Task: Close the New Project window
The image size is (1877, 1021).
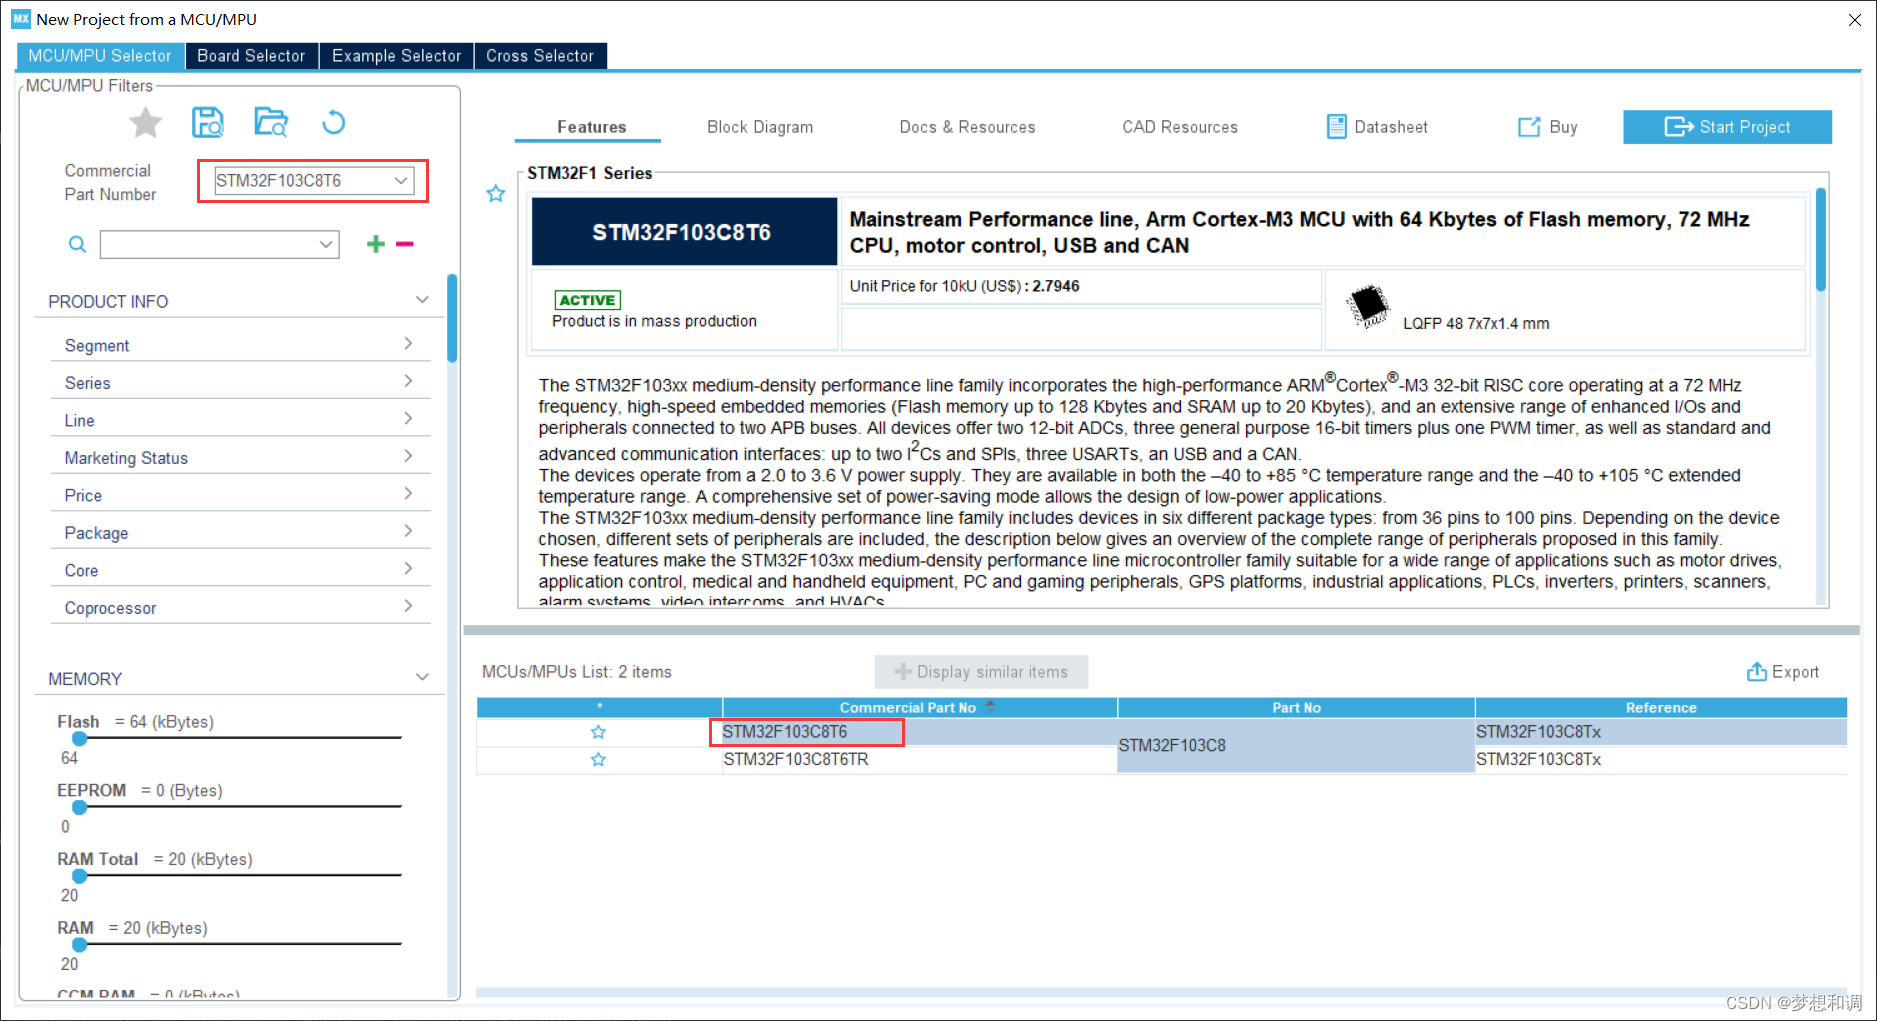Action: (x=1855, y=19)
